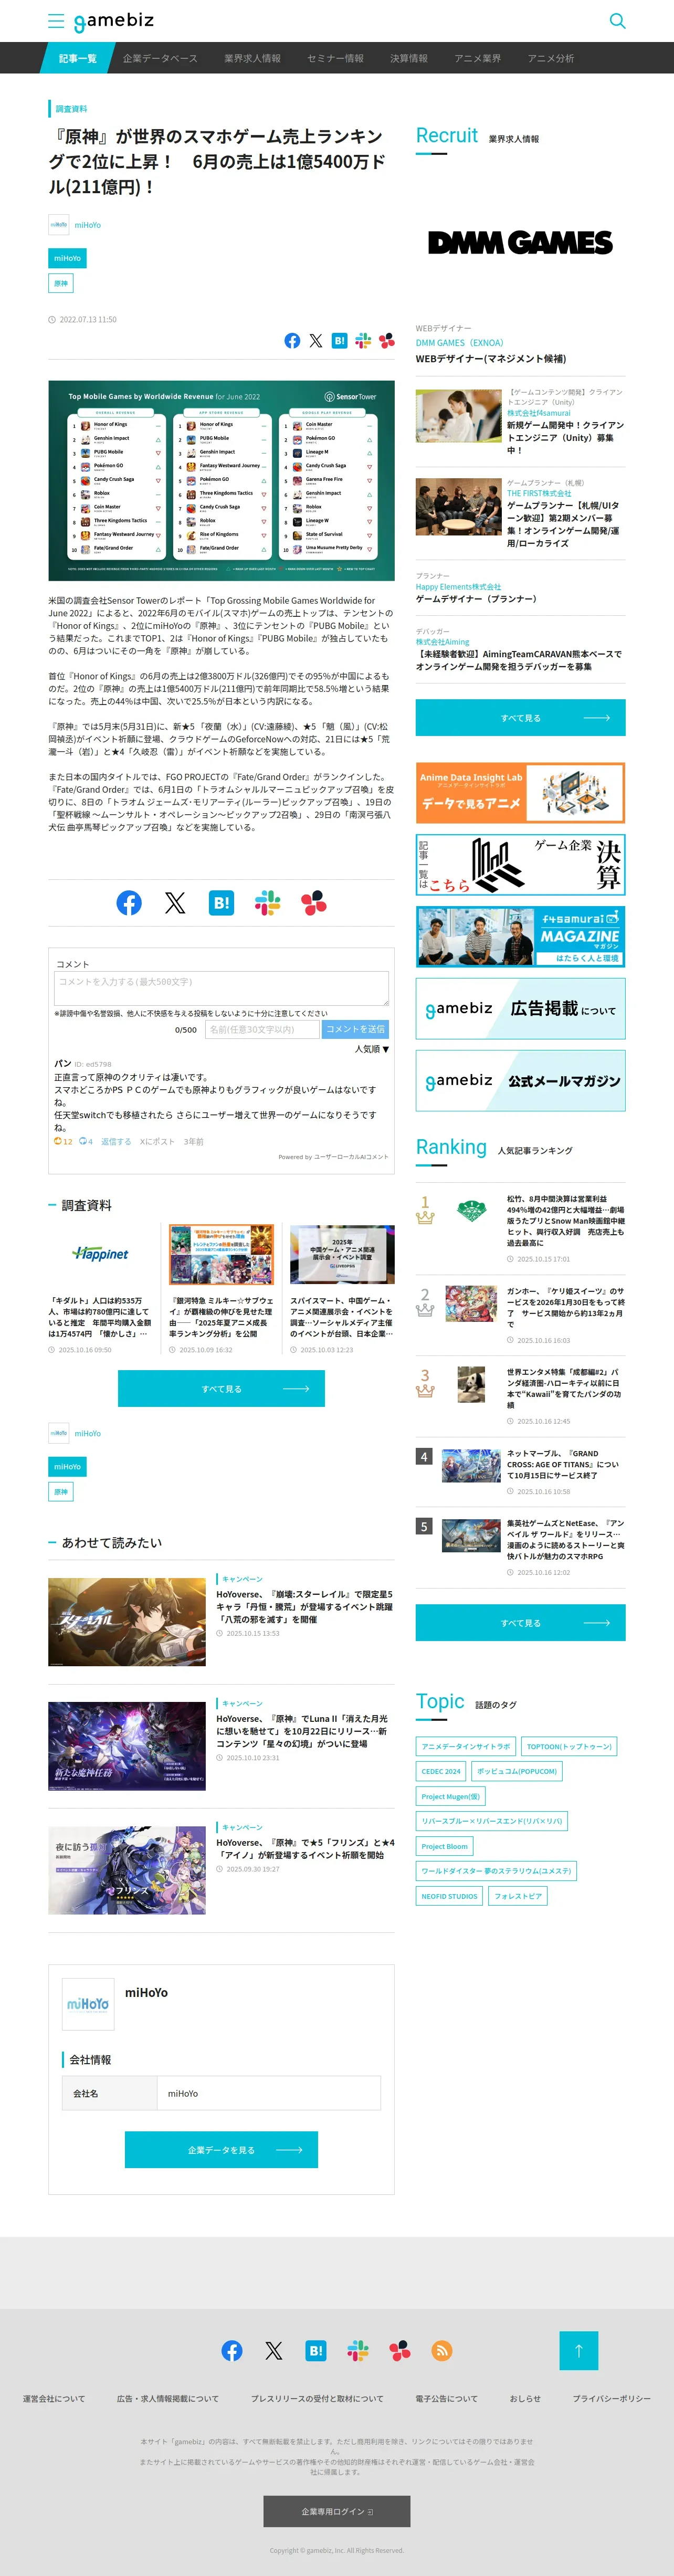Click the large X icon below the article
The height and width of the screenshot is (2576, 674).
coord(175,903)
